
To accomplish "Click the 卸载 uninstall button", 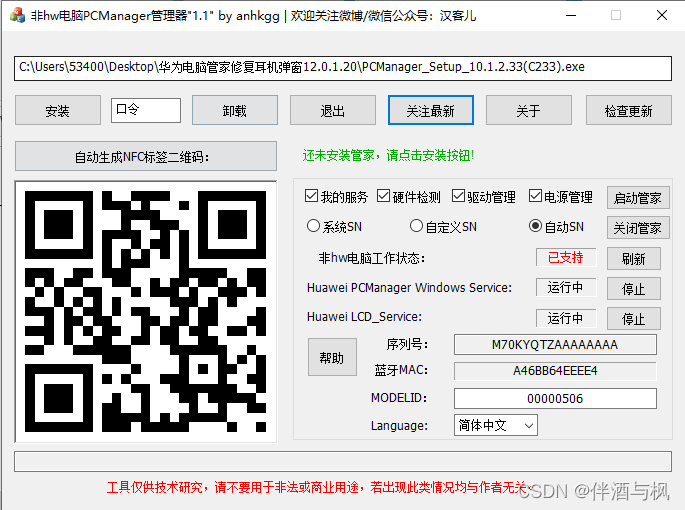I will pyautogui.click(x=235, y=111).
